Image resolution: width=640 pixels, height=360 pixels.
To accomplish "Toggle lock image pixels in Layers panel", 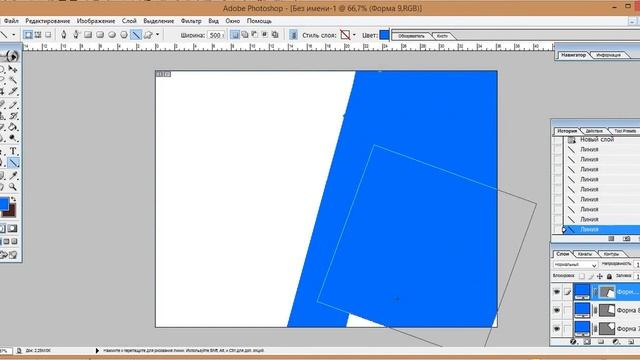I will (x=591, y=276).
